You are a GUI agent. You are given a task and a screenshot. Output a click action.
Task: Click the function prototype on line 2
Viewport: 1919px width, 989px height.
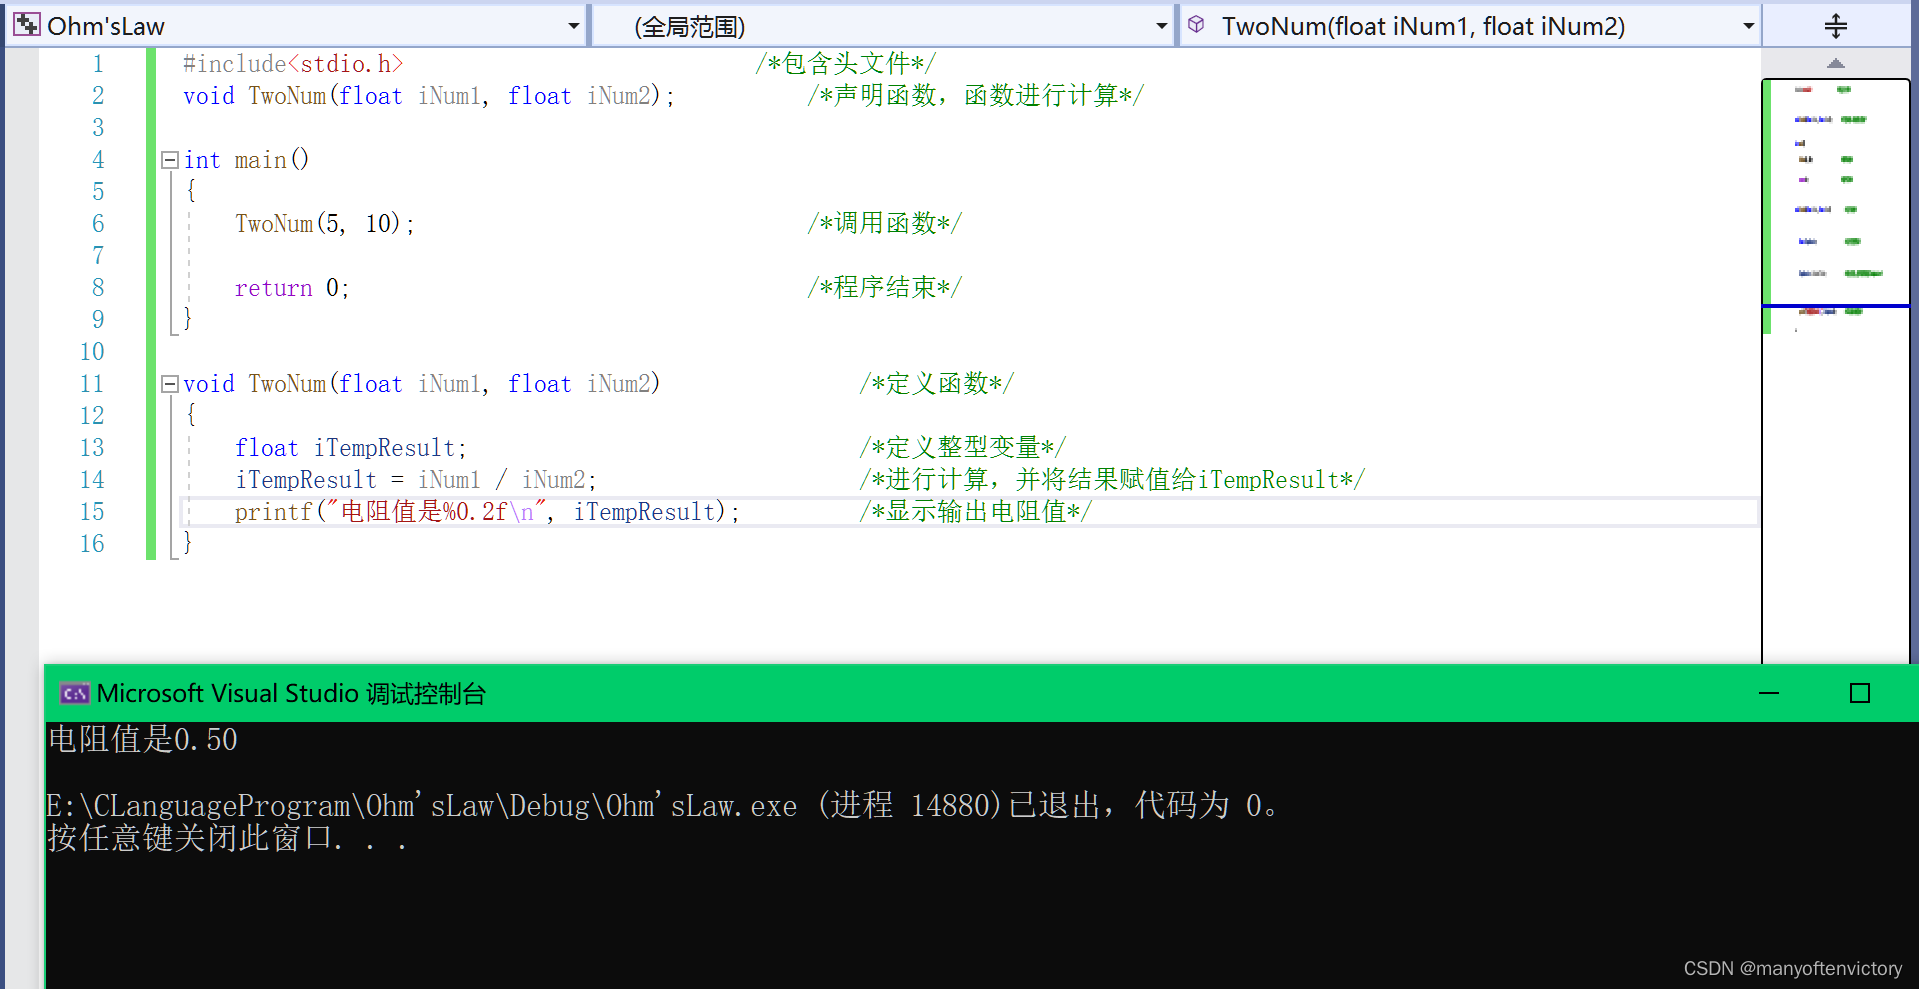point(429,96)
